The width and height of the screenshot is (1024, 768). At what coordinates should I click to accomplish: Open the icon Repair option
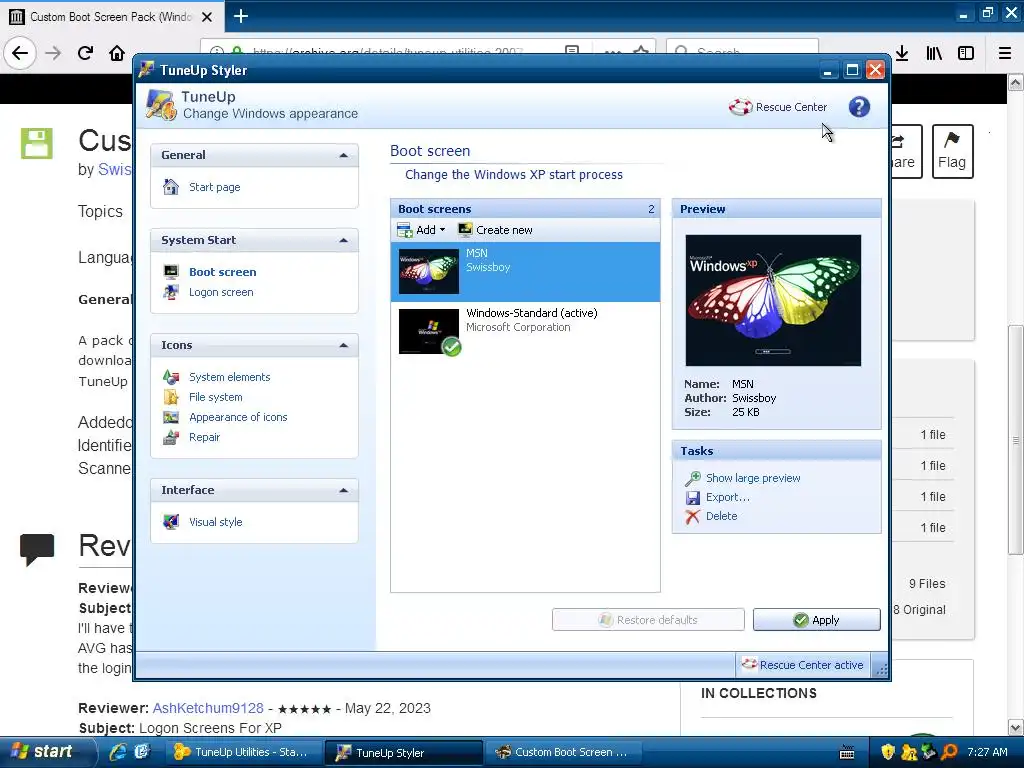[204, 437]
